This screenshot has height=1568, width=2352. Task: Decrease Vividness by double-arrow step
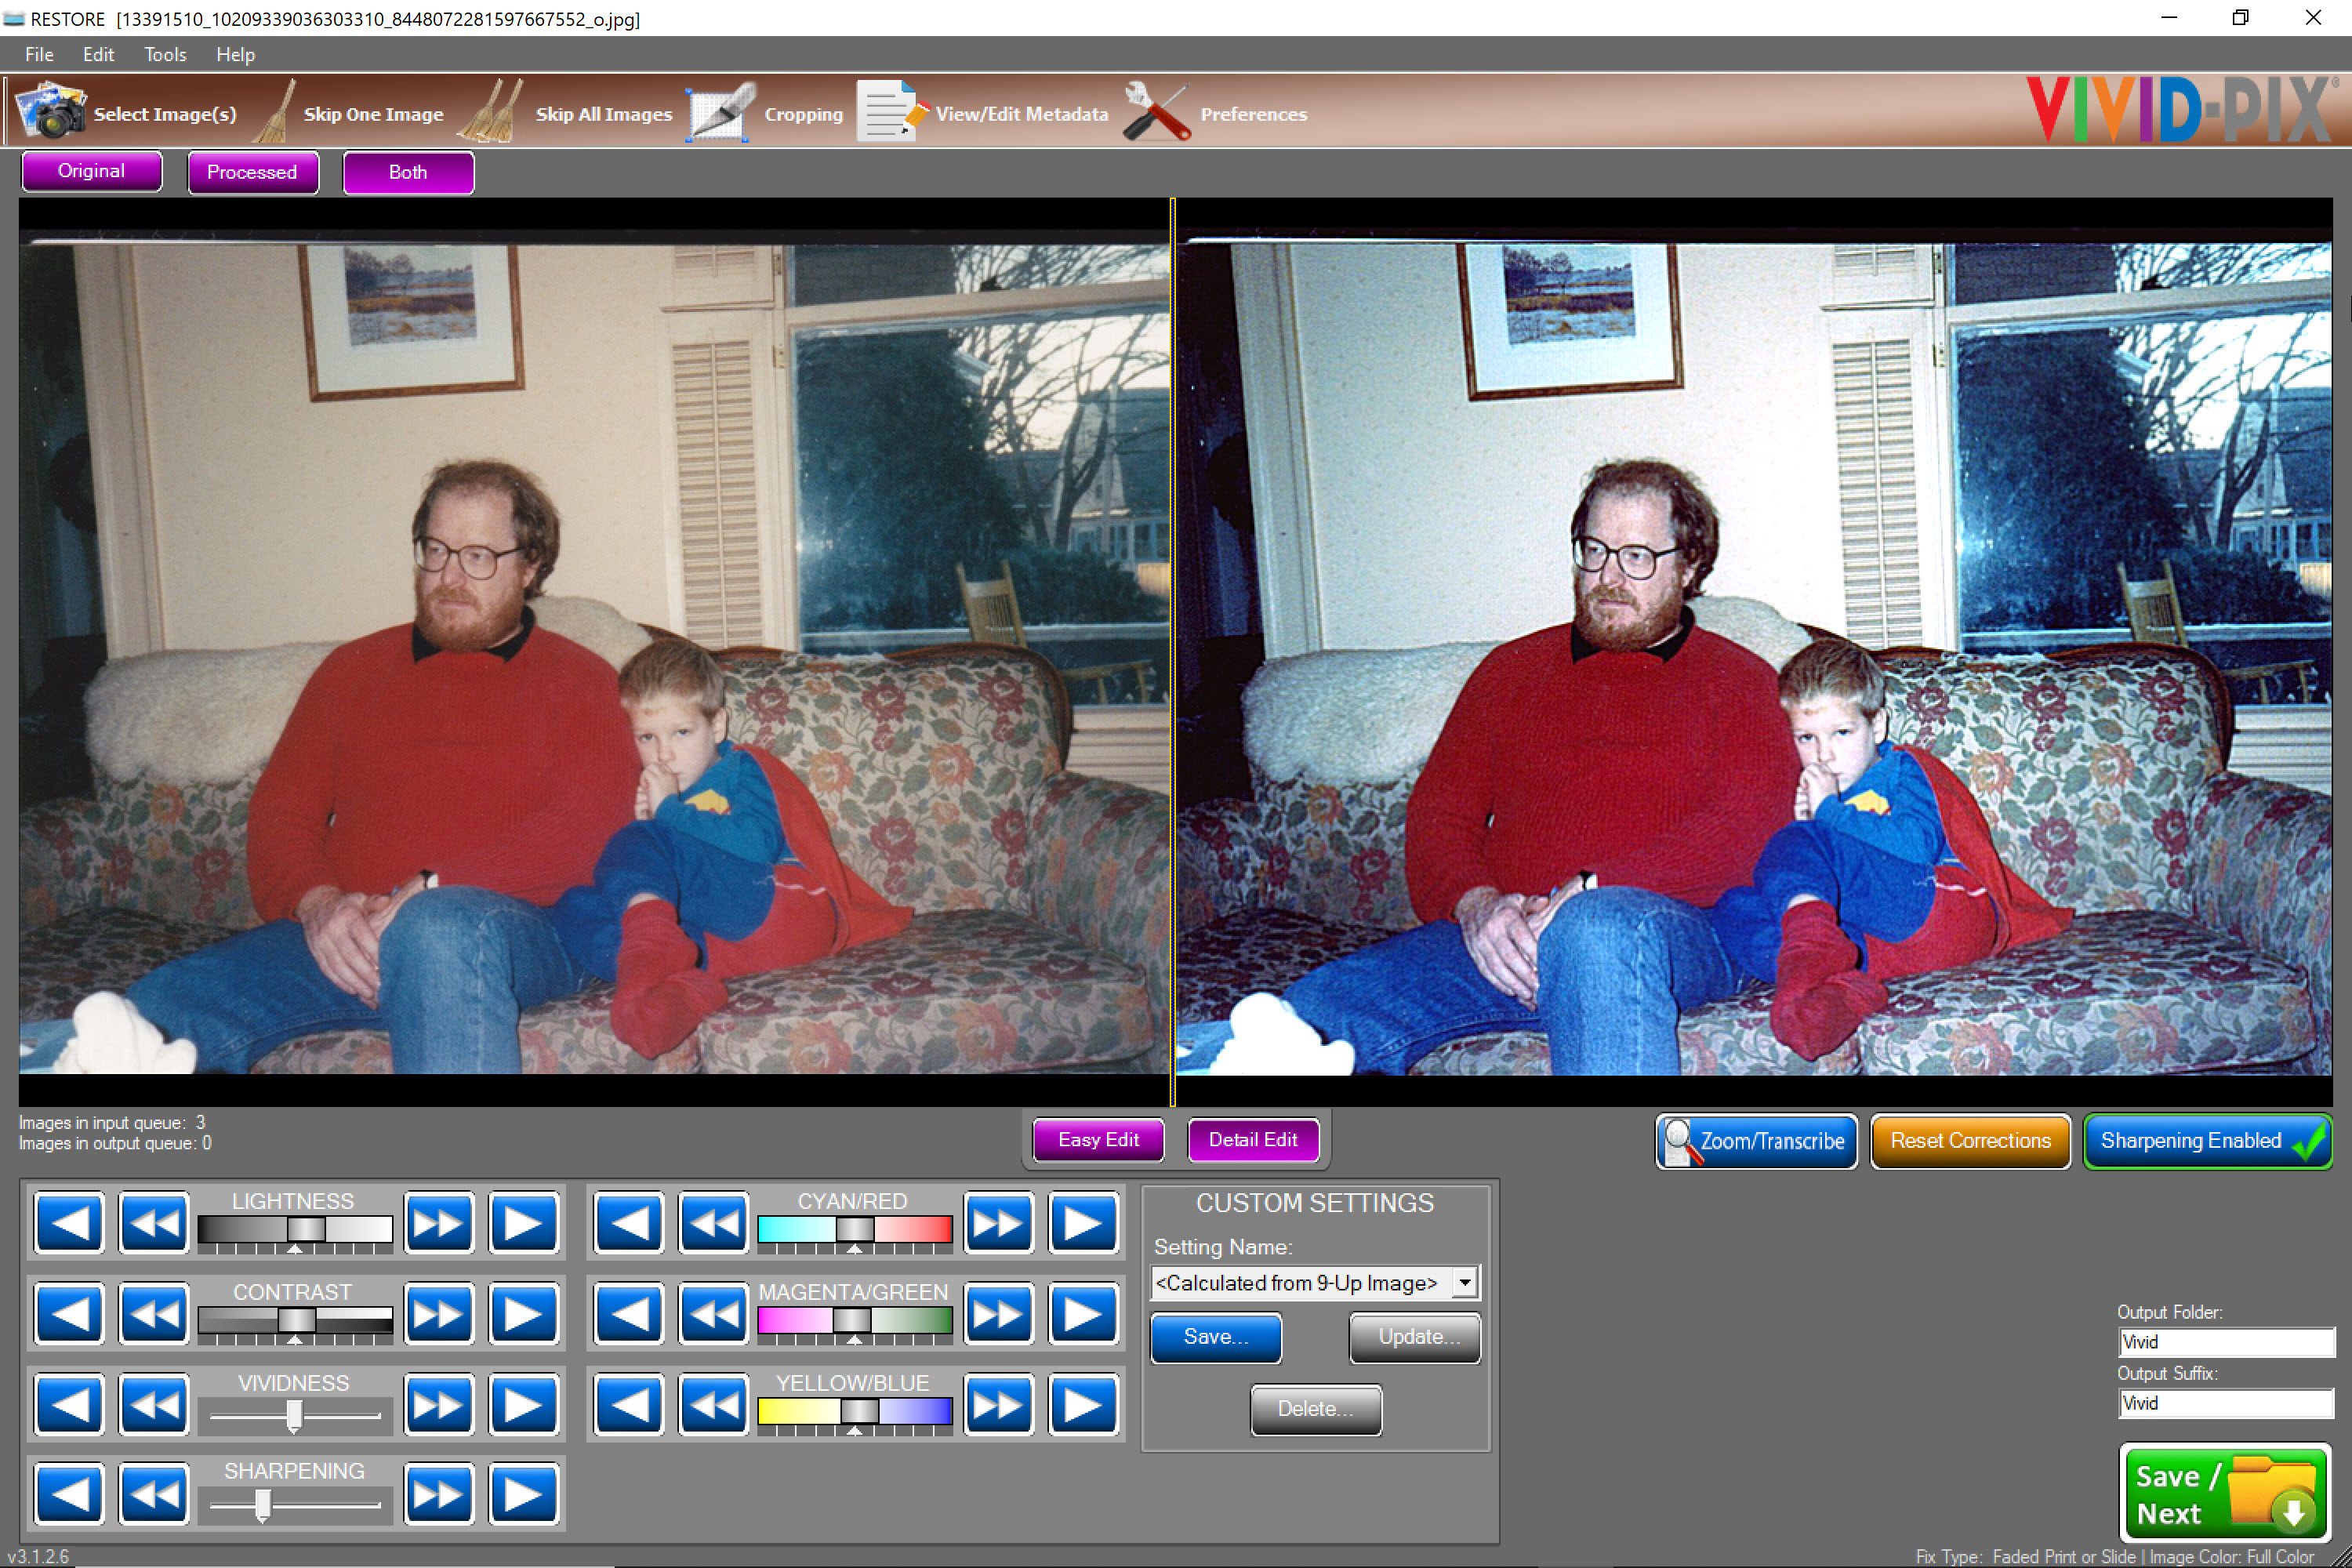coord(154,1404)
